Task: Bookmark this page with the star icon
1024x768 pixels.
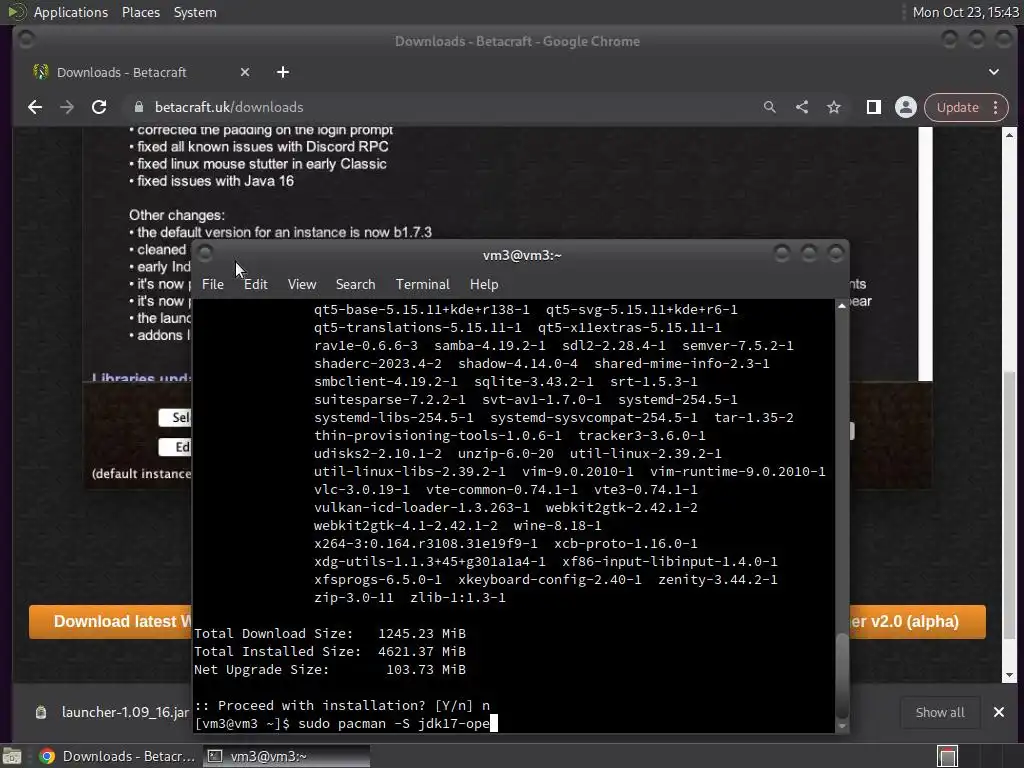Action: pyautogui.click(x=834, y=107)
